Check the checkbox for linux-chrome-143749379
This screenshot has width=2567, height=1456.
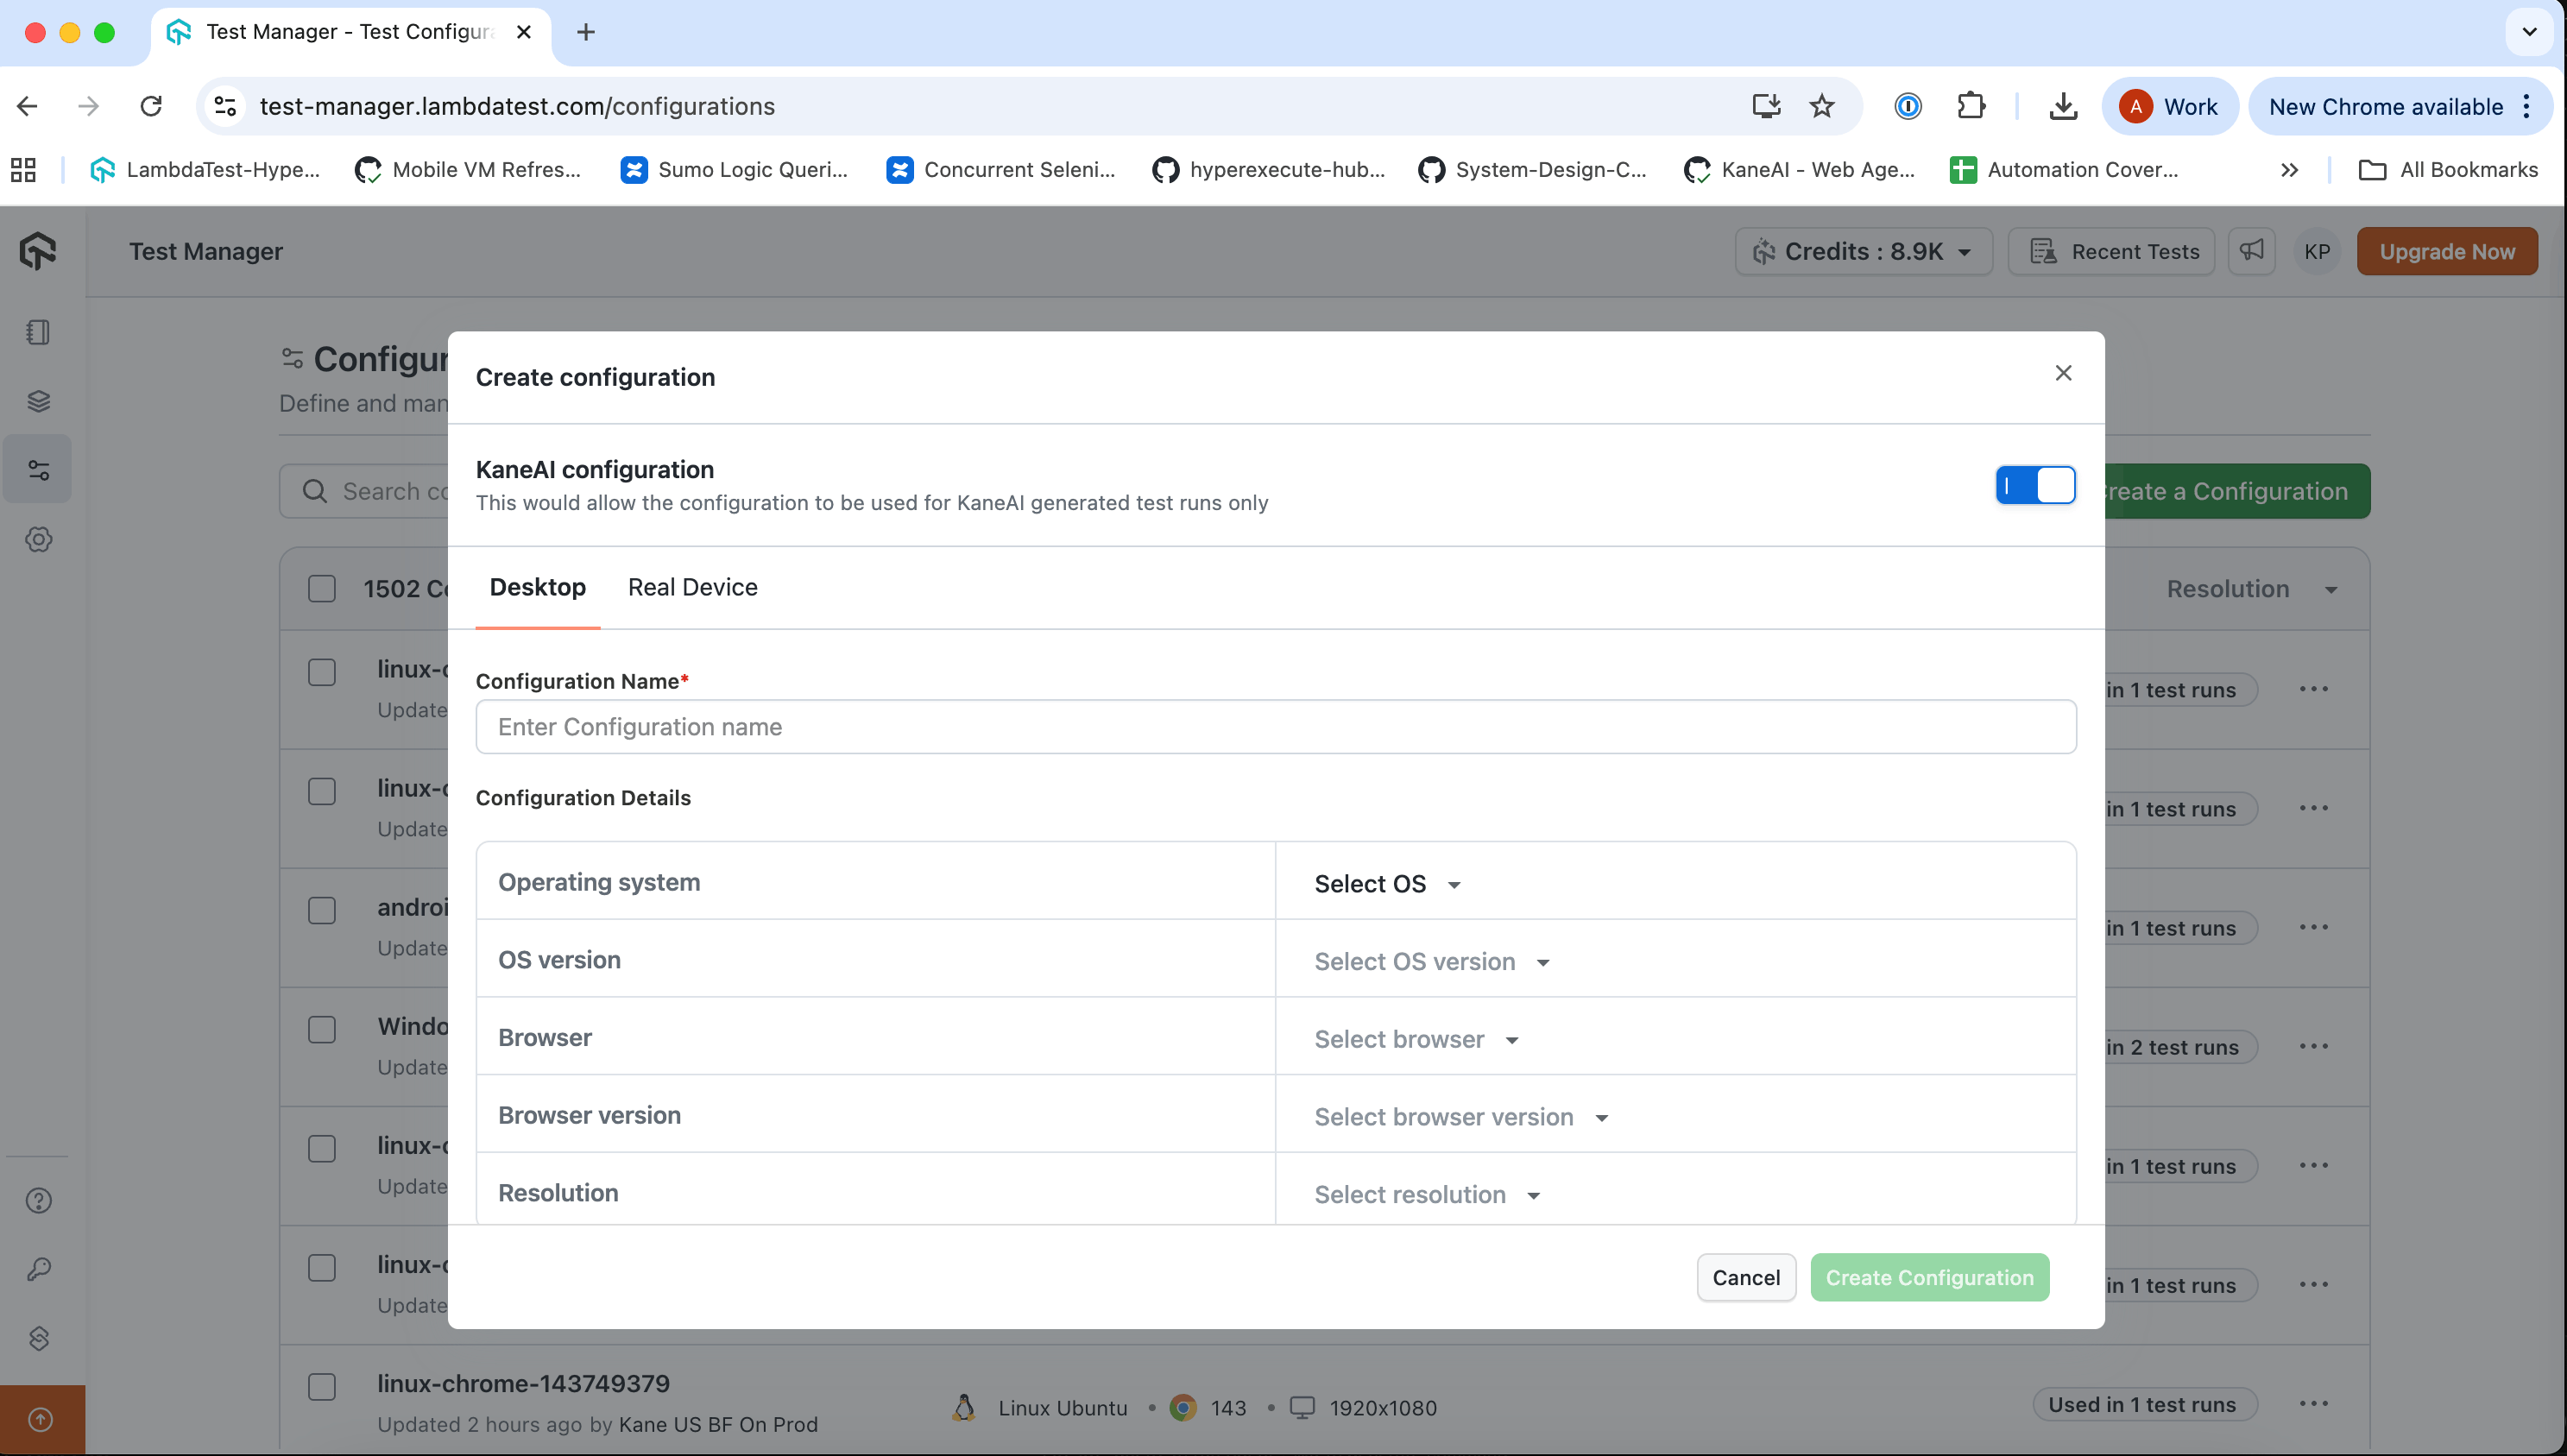tap(322, 1386)
